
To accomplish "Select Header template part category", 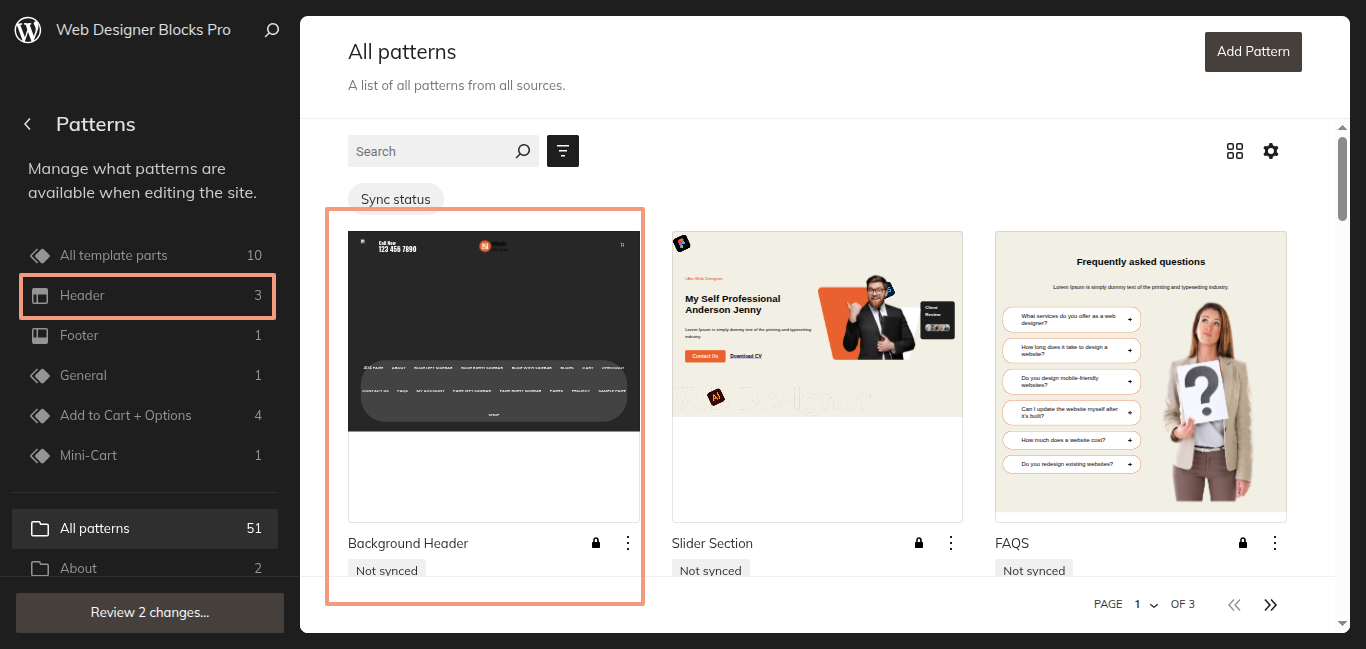I will tap(147, 296).
